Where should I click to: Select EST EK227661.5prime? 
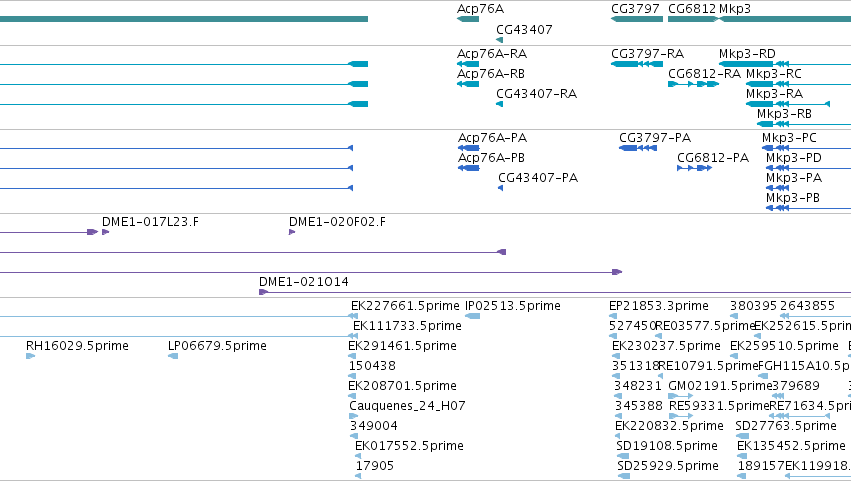pyautogui.click(x=405, y=306)
